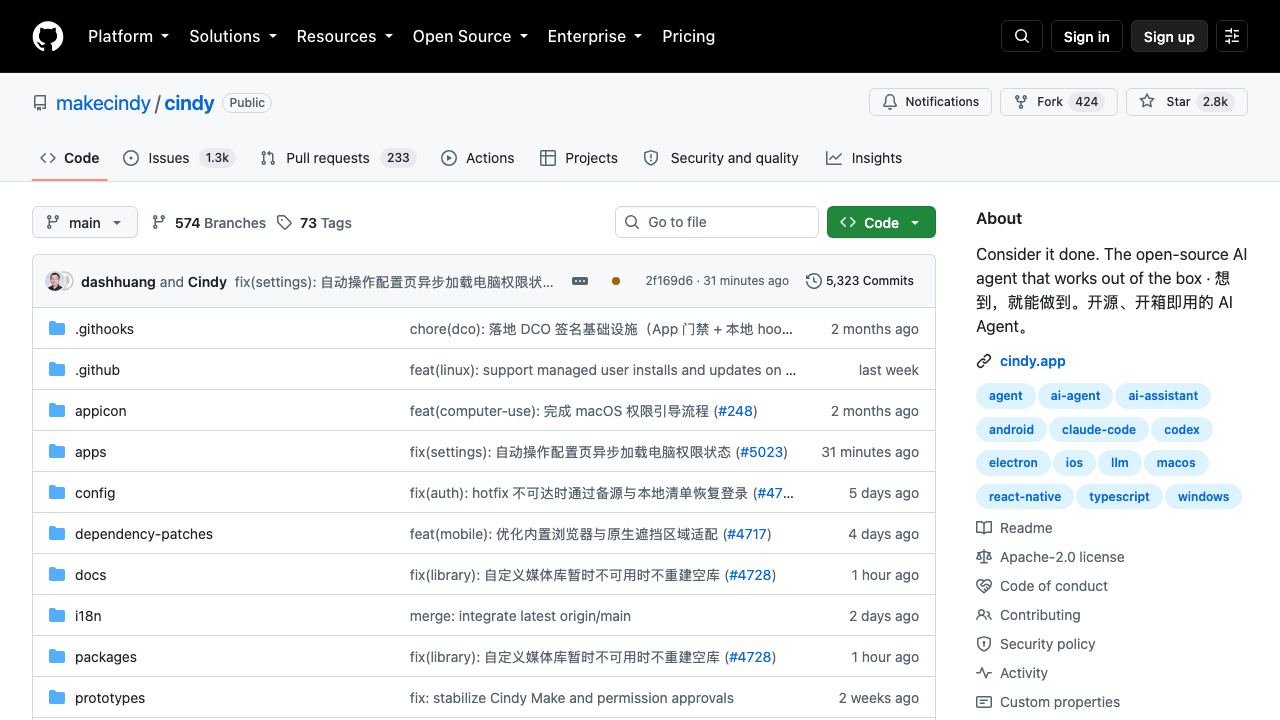1280x720 pixels.
Task: Click the folder icon for i18n
Action: point(57,616)
